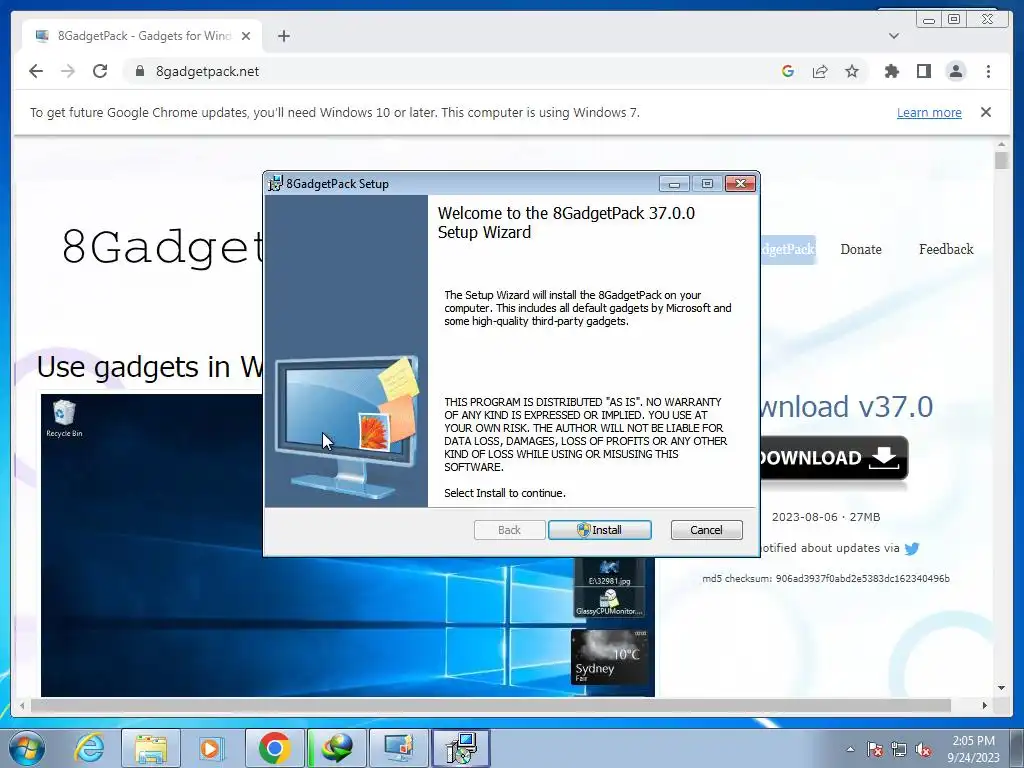Open Windows Media Player from taskbar
Viewport: 1024px width, 768px height.
coord(212,748)
